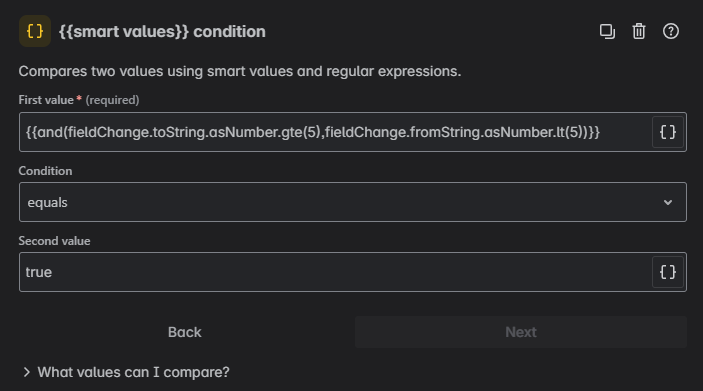Click the yellow smart values braces icon
This screenshot has width=703, height=391.
point(35,31)
